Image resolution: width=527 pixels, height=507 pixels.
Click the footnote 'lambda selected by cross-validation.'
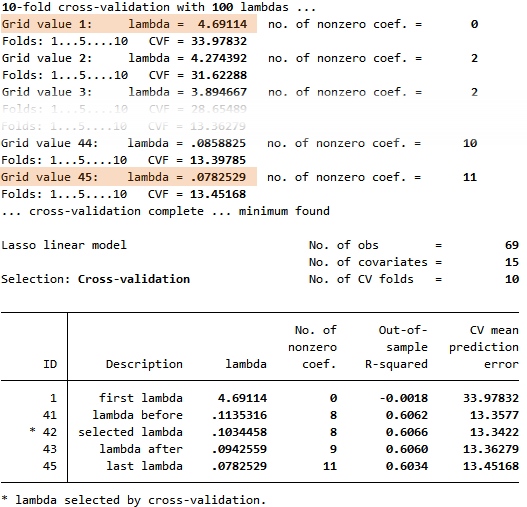[140, 500]
